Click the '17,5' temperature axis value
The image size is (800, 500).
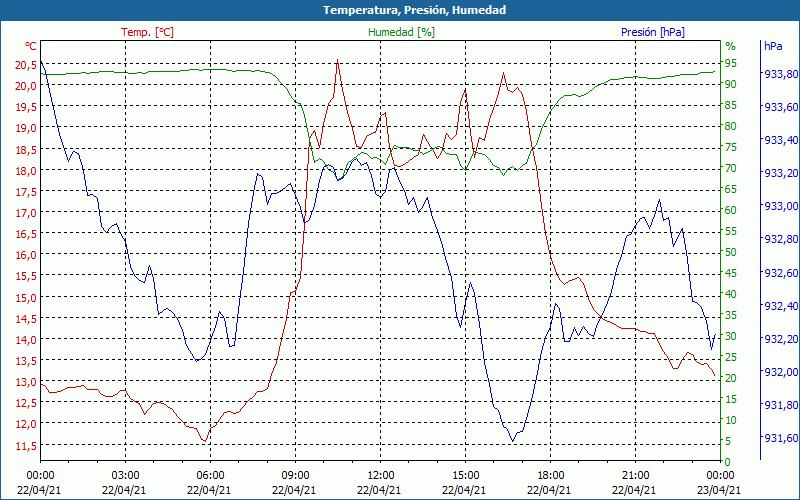[x=27, y=191]
